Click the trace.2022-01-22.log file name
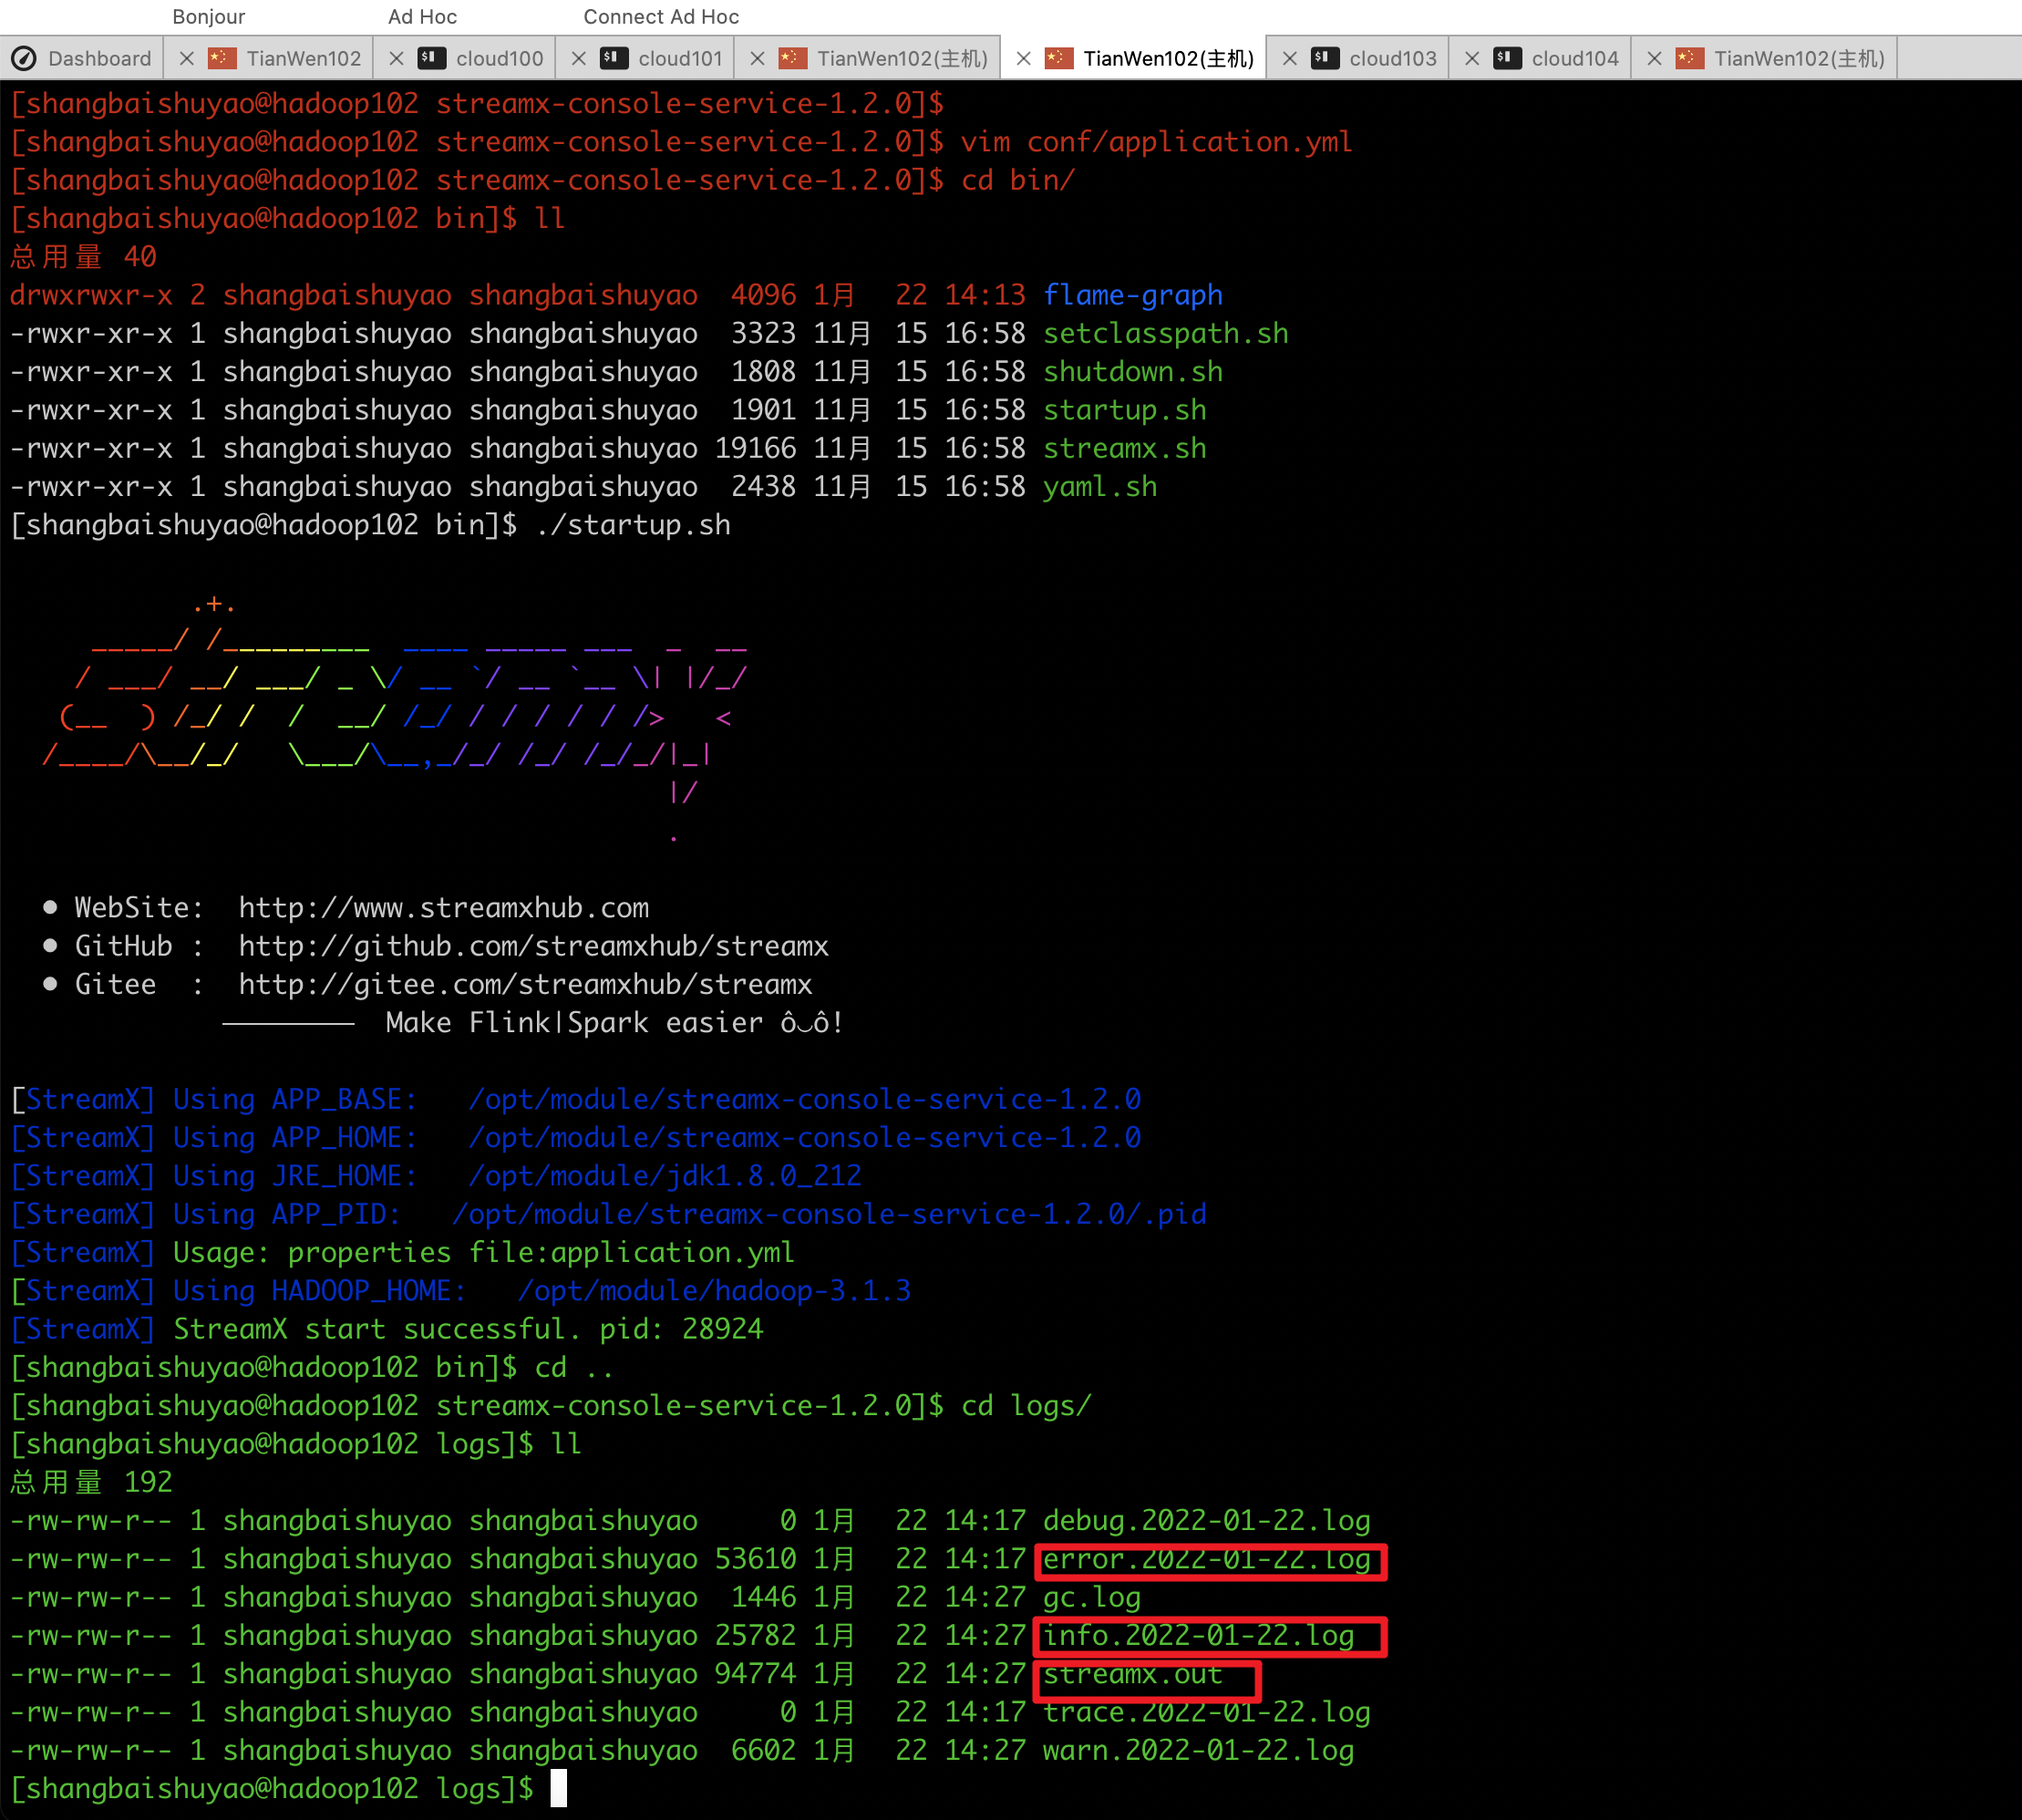2022x1820 pixels. [1206, 1712]
